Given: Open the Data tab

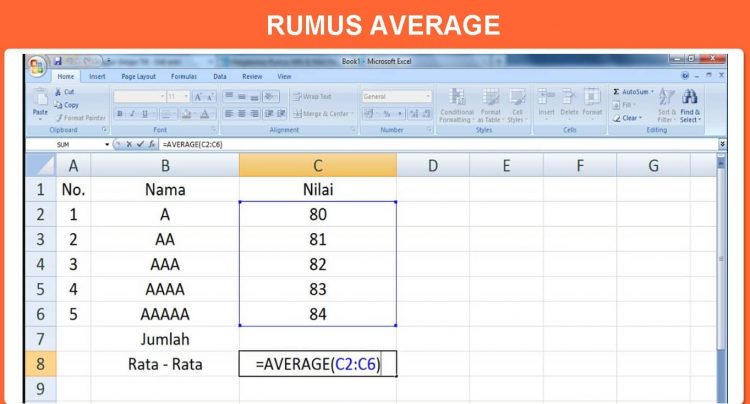Looking at the screenshot, I should coord(220,76).
